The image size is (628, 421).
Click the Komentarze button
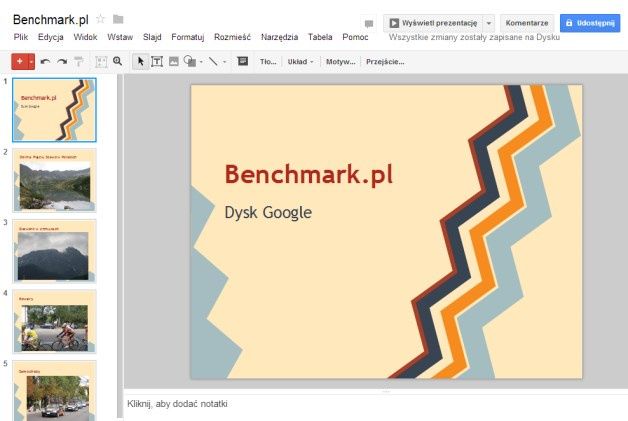coord(527,23)
